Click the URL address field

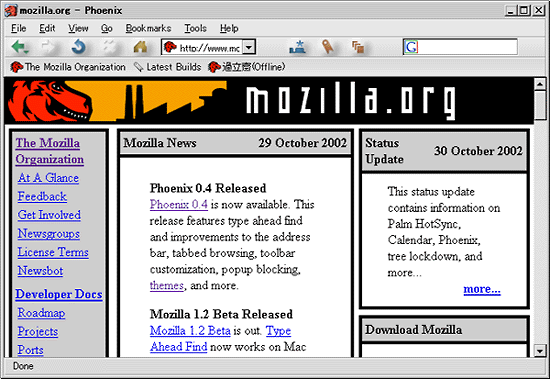click(210, 47)
